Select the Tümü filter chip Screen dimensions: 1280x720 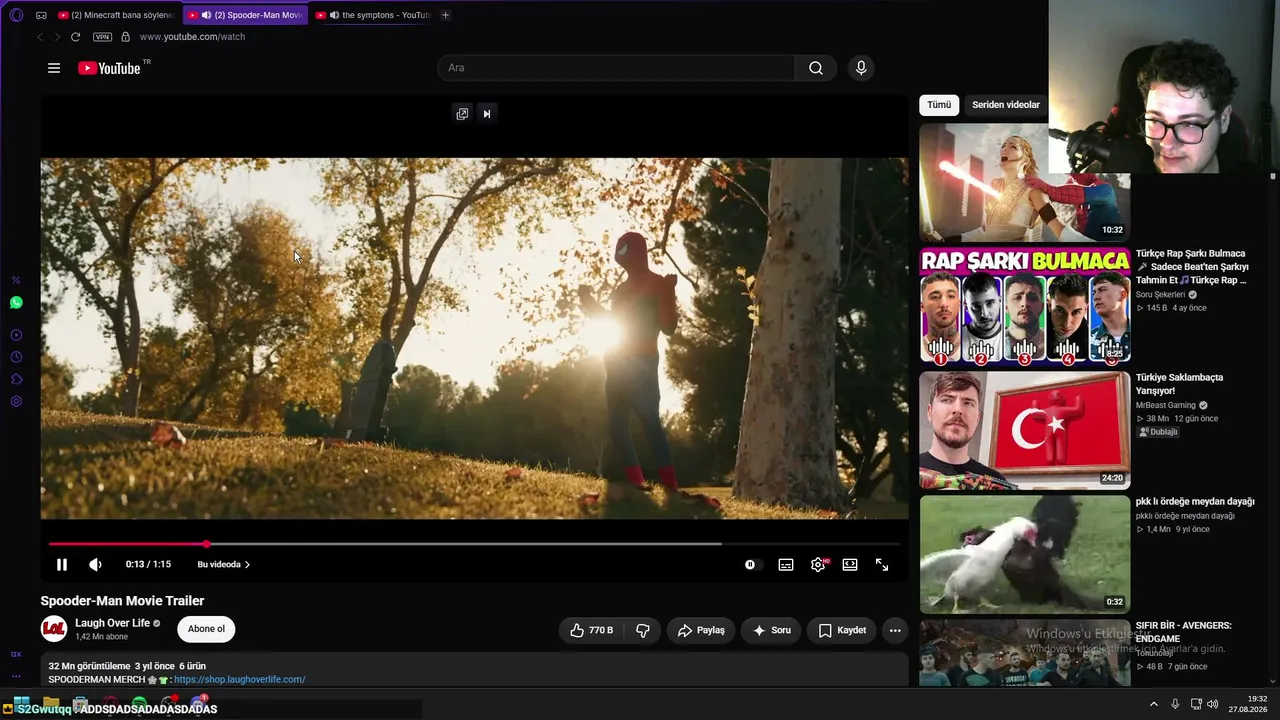tap(939, 105)
